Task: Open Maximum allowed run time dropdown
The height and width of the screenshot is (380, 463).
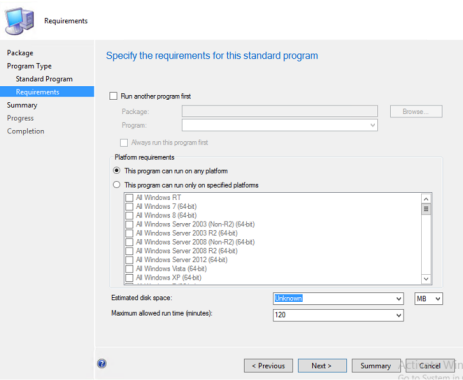Action: pyautogui.click(x=399, y=315)
